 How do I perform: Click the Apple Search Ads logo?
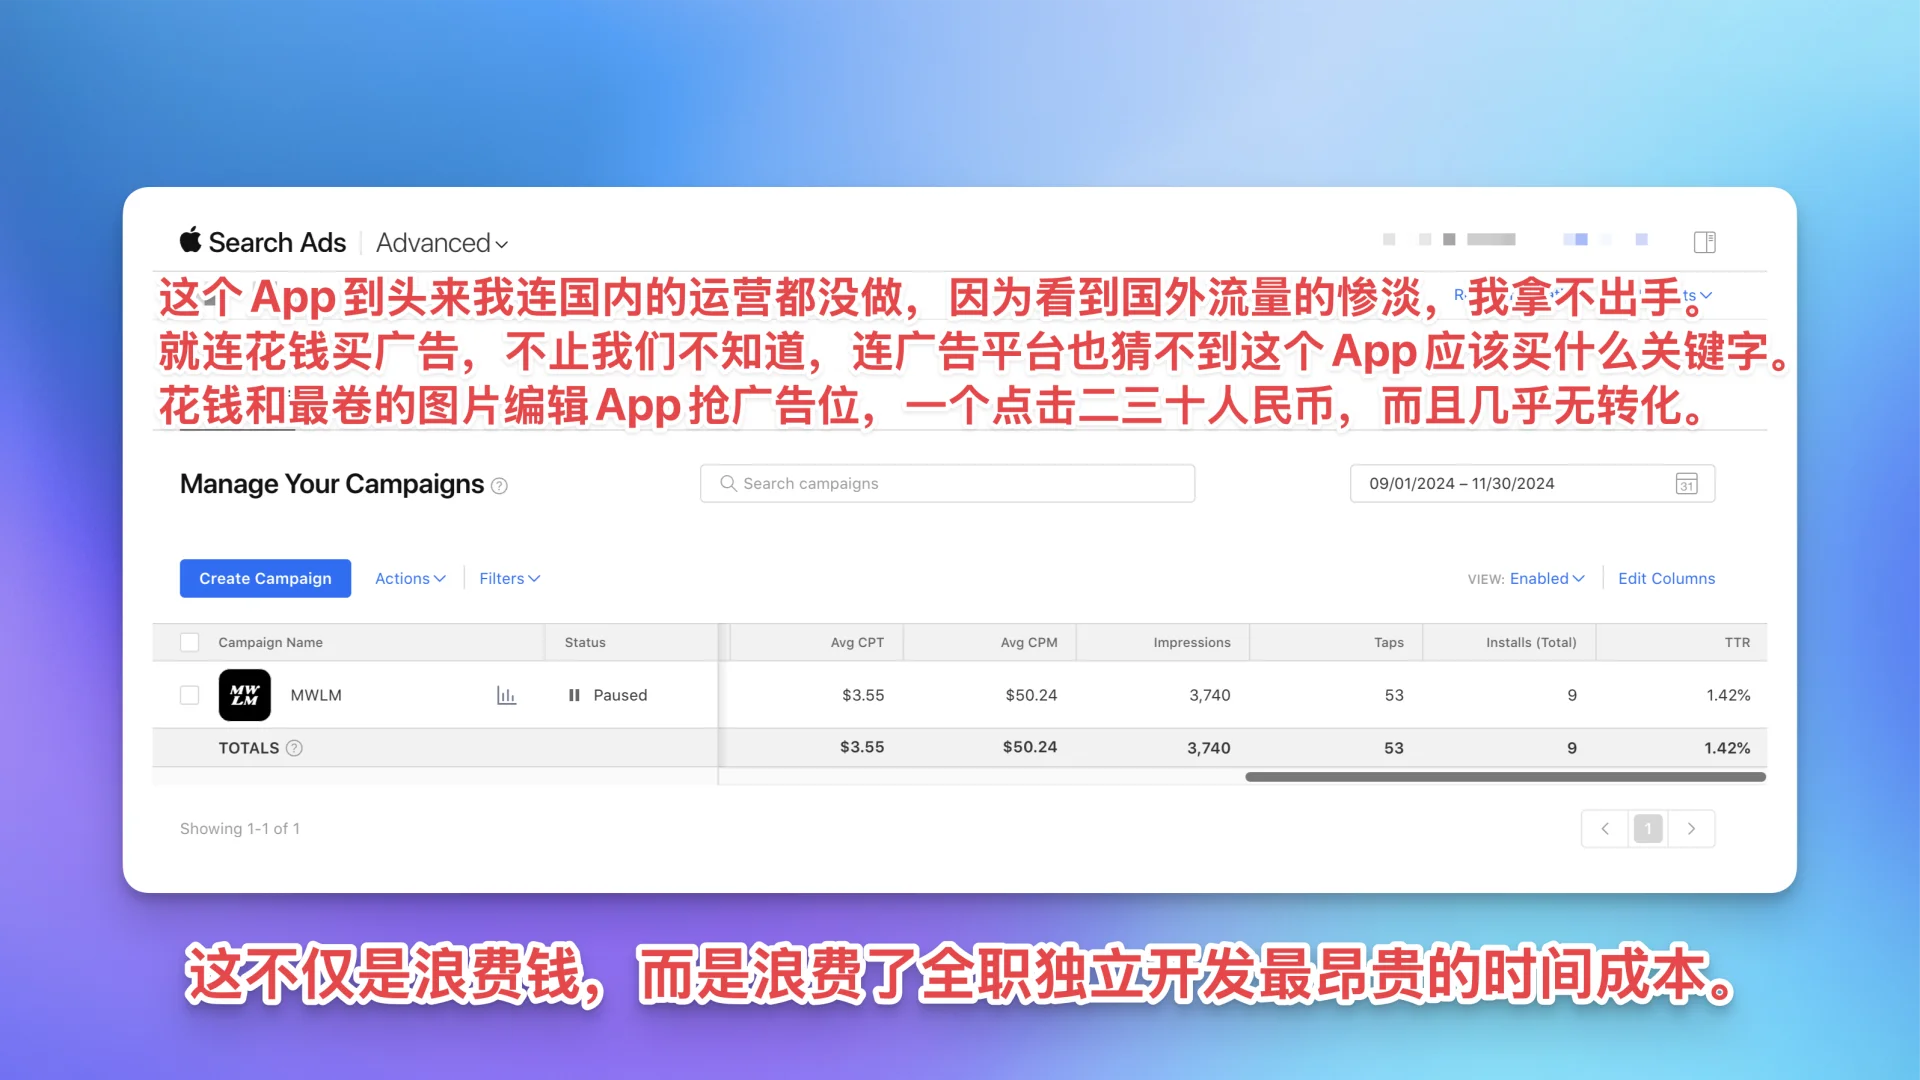191,241
